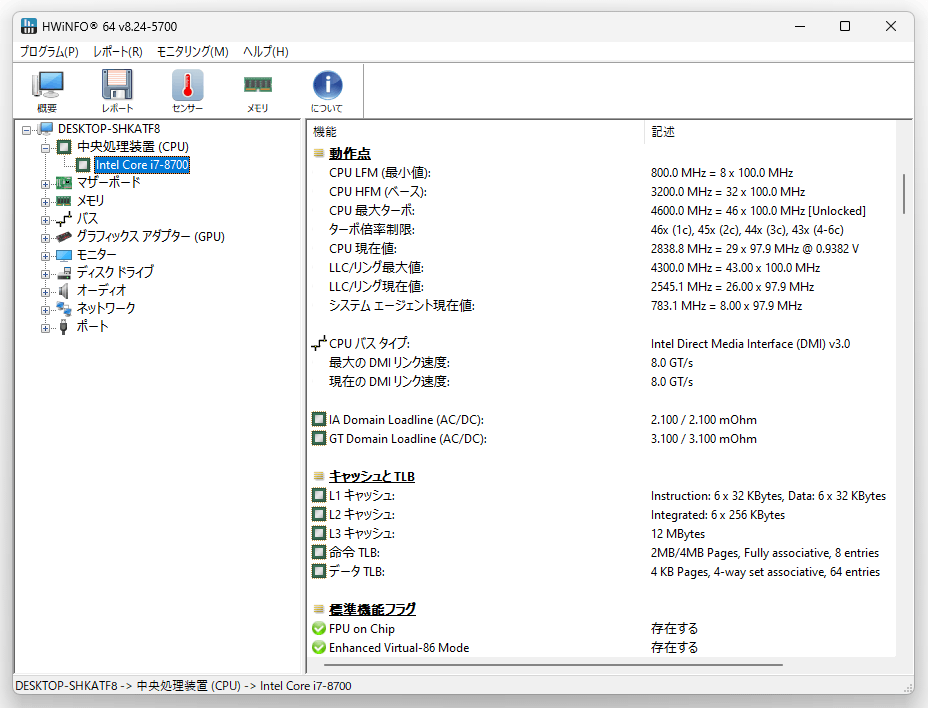The width and height of the screenshot is (928, 708).
Task: Click the バス bus icon in tree
Action: click(x=64, y=219)
